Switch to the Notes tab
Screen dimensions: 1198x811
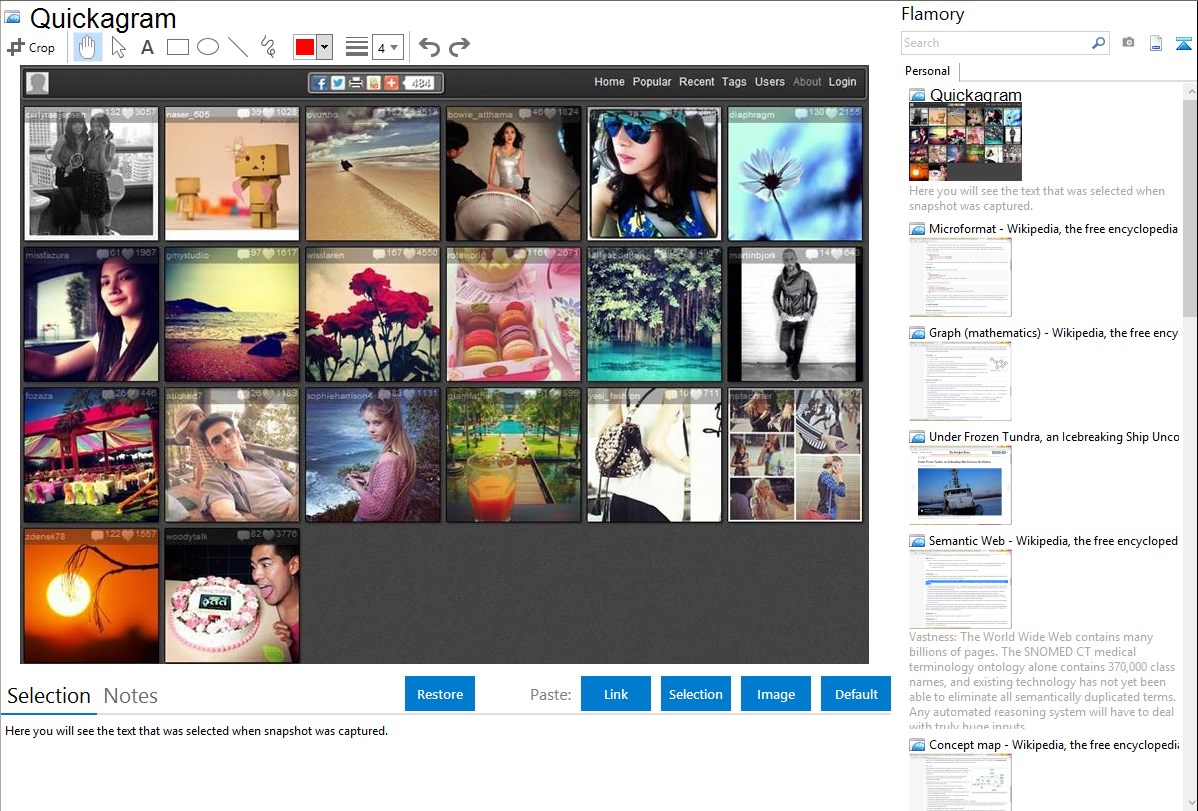tap(131, 696)
